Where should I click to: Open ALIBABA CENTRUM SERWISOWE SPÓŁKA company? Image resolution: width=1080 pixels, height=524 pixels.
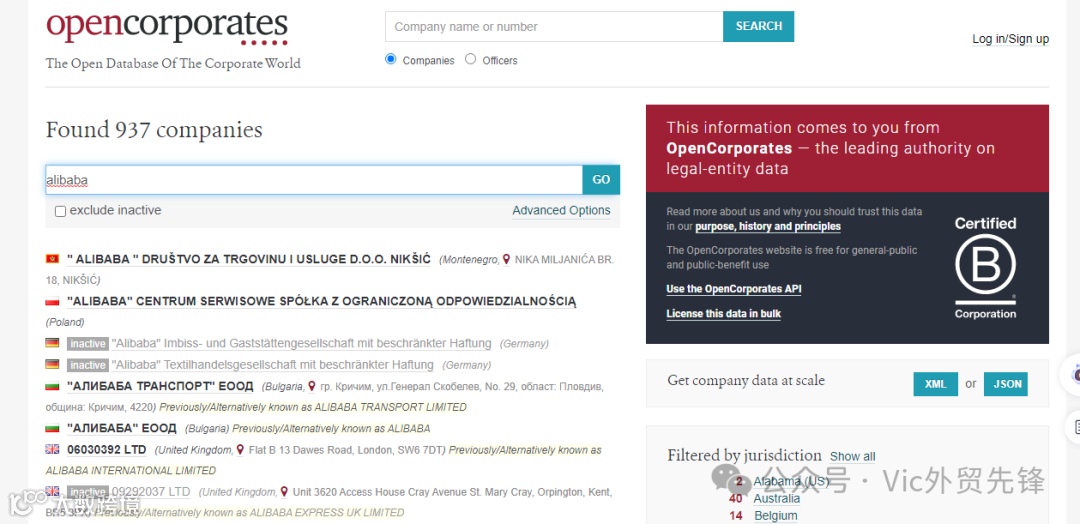tap(322, 302)
